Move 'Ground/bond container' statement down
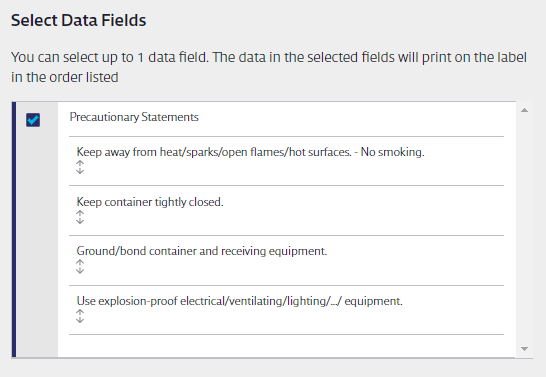This screenshot has height=377, width=546. [80, 270]
